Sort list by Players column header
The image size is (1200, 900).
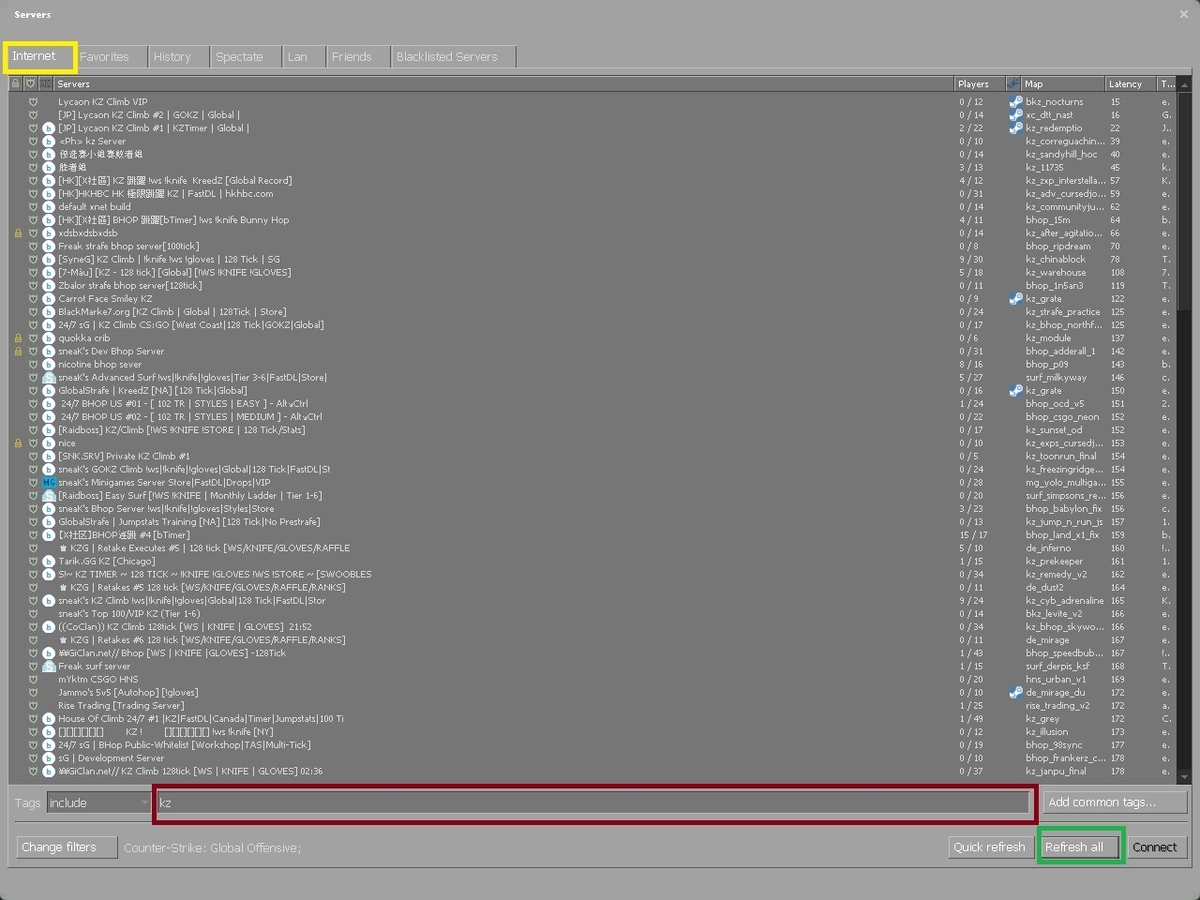click(x=979, y=84)
